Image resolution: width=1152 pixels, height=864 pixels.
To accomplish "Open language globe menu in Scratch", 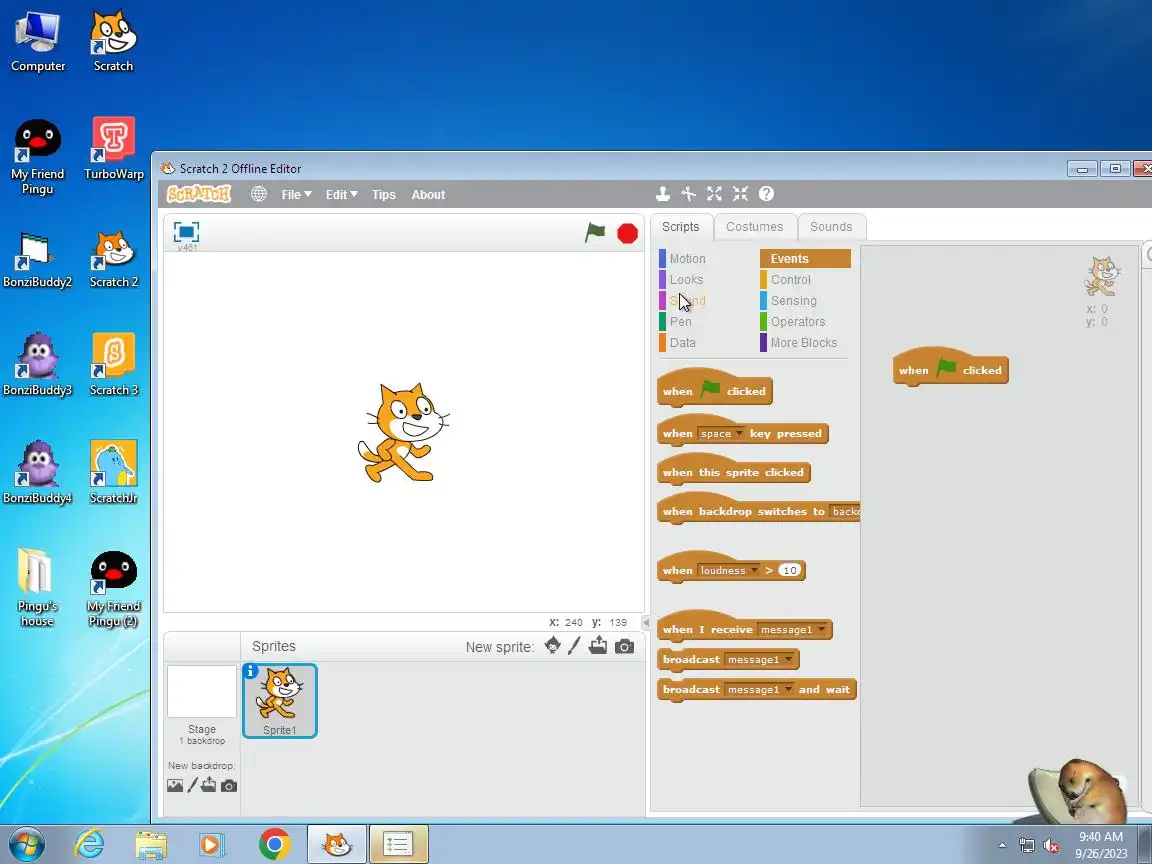I will click(259, 194).
